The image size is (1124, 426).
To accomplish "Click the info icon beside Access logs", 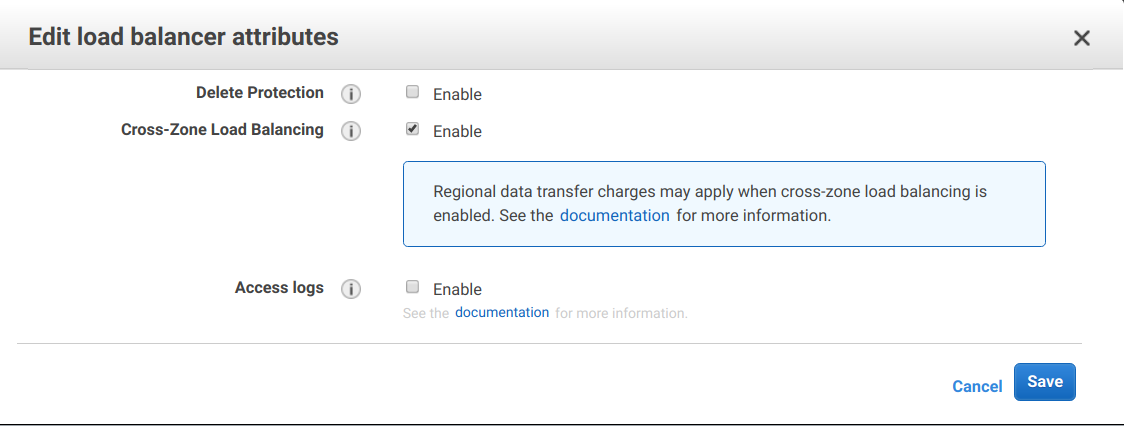I will (351, 289).
